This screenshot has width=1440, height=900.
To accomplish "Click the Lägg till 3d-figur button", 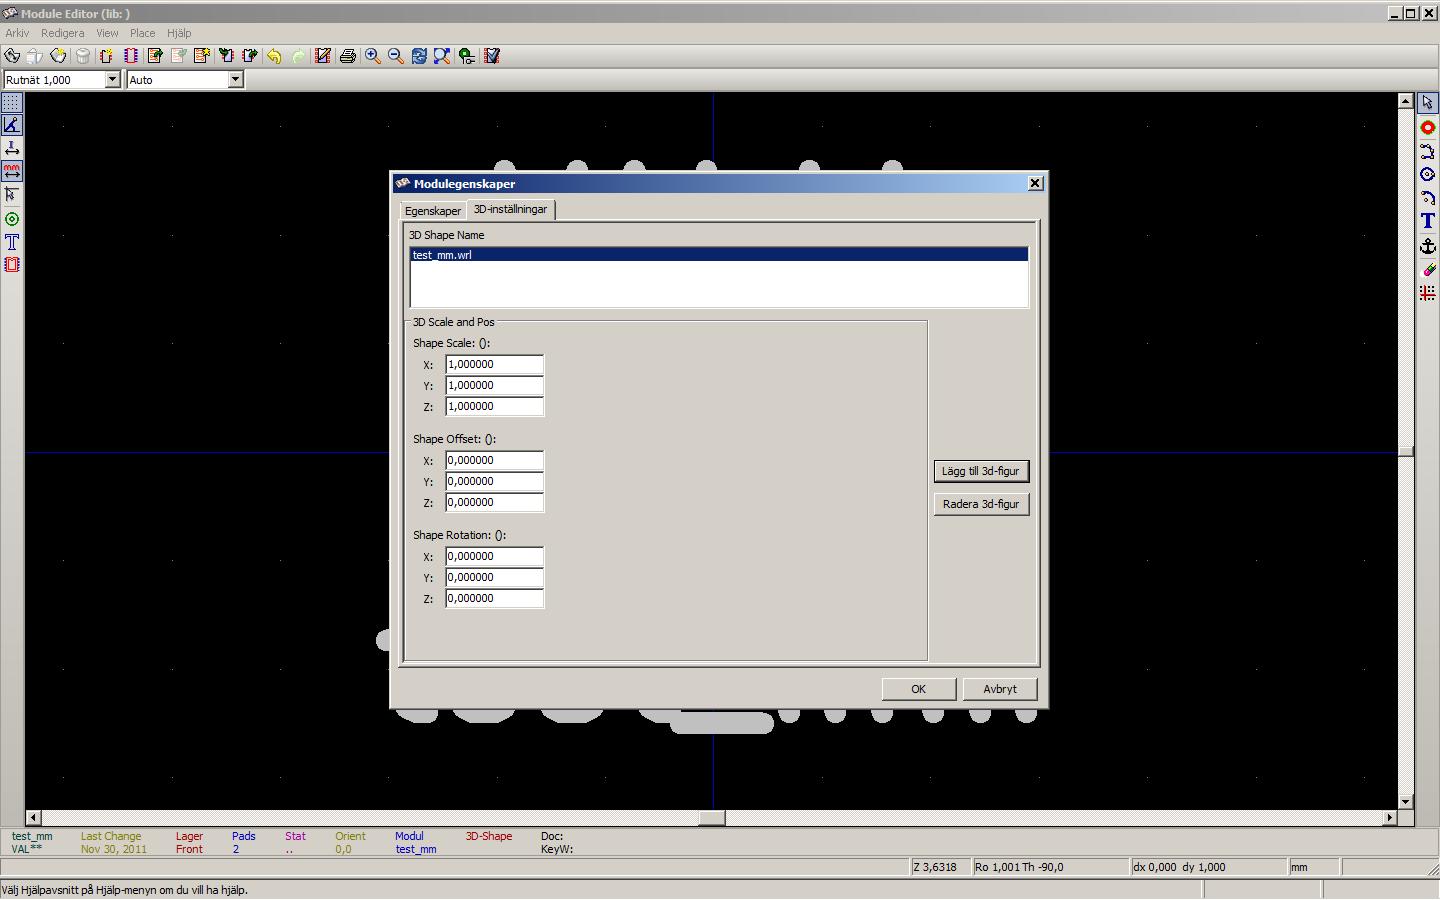I will point(980,471).
